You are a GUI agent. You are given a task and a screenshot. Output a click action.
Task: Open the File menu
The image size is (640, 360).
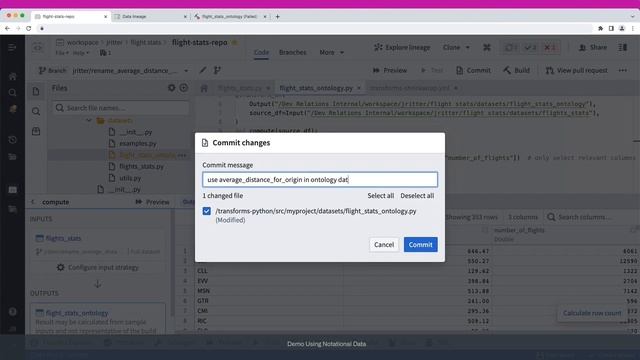click(x=61, y=53)
